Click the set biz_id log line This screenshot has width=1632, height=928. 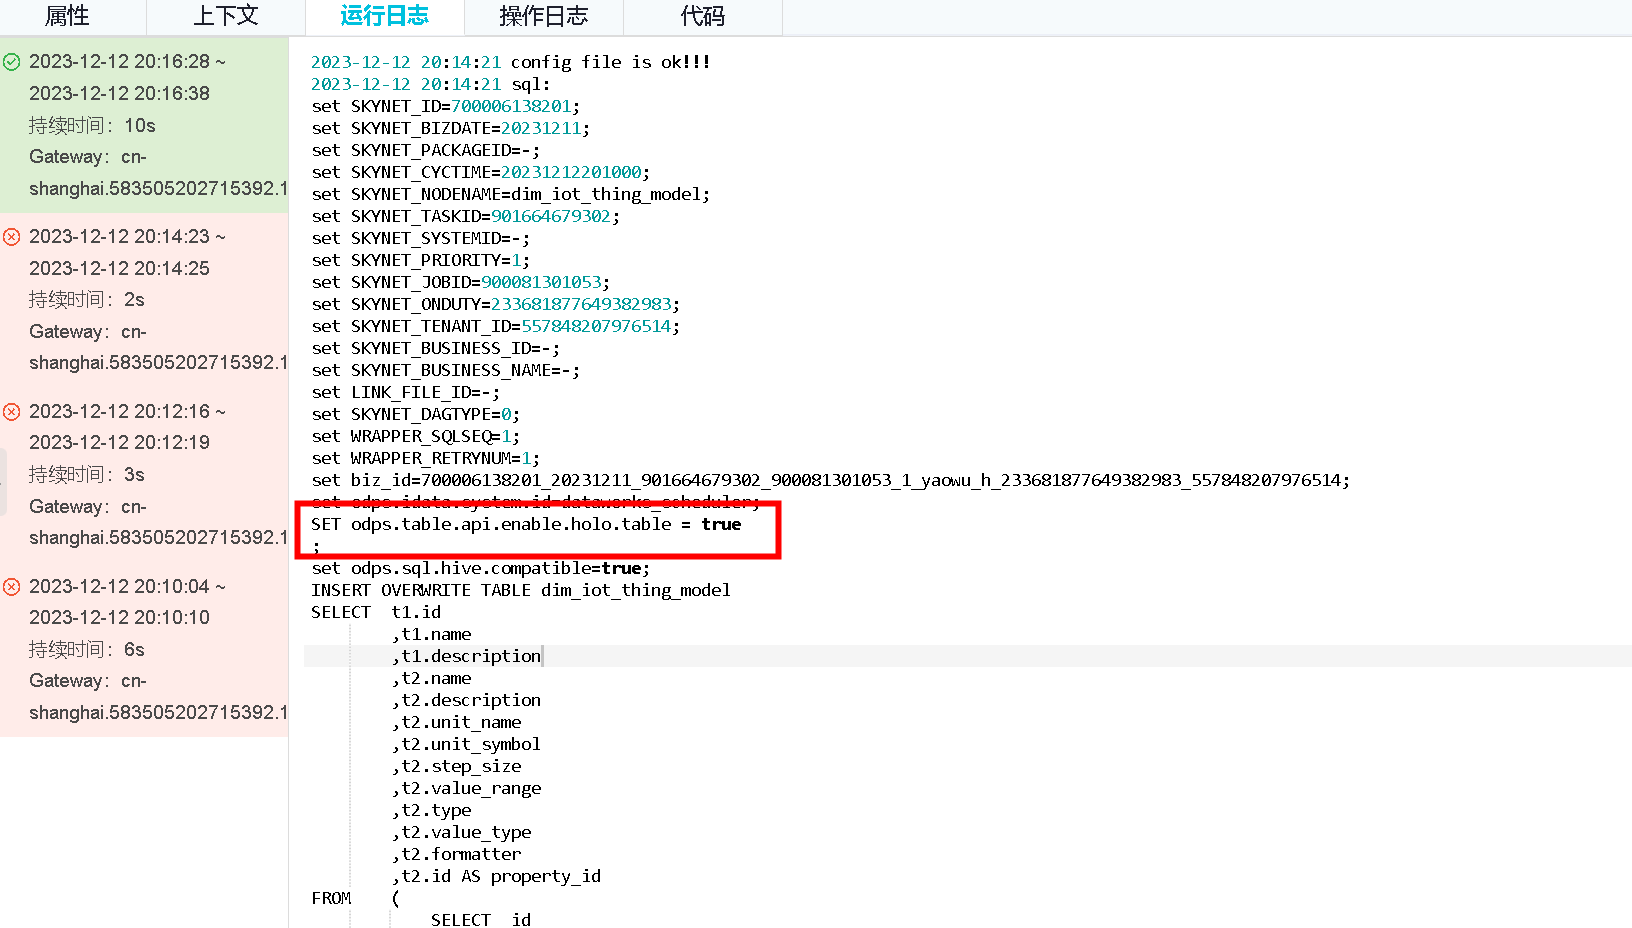831,480
